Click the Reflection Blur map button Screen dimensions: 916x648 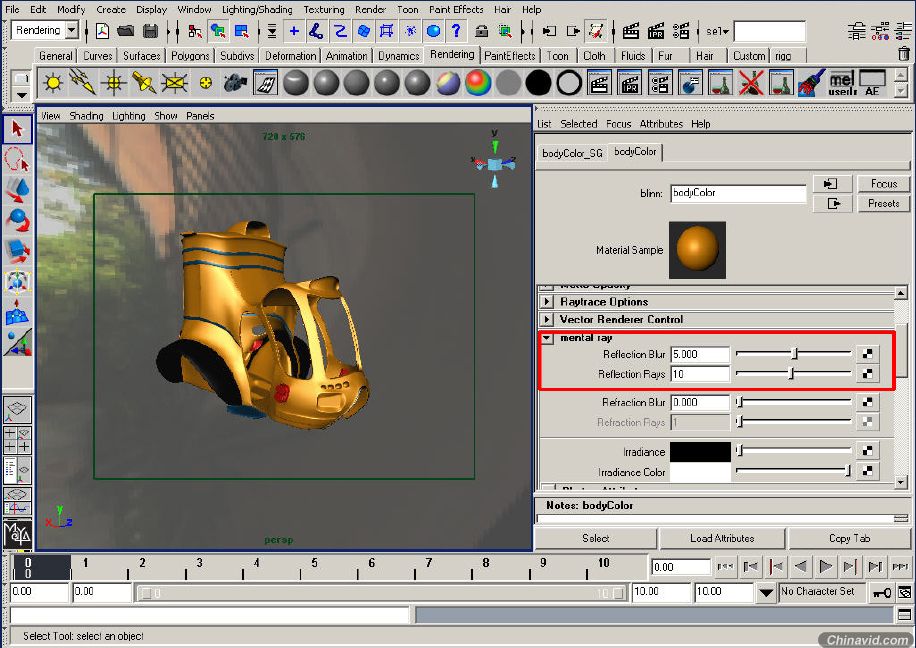coord(867,354)
